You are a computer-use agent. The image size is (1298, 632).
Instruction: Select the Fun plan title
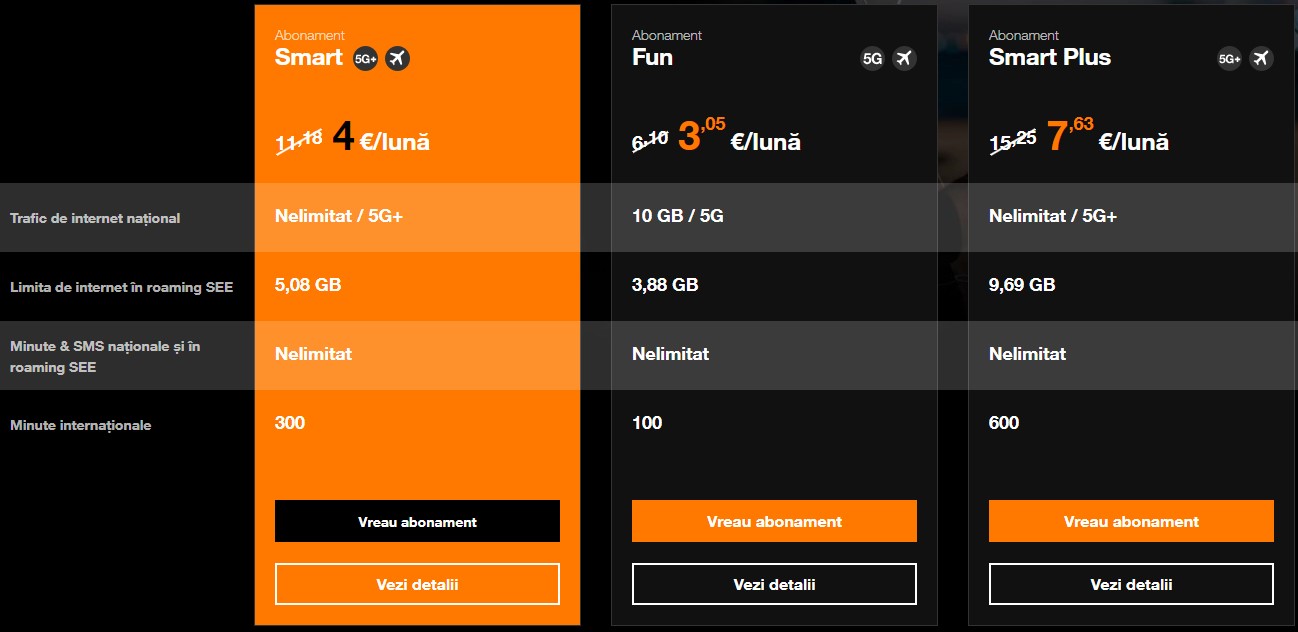tap(652, 57)
